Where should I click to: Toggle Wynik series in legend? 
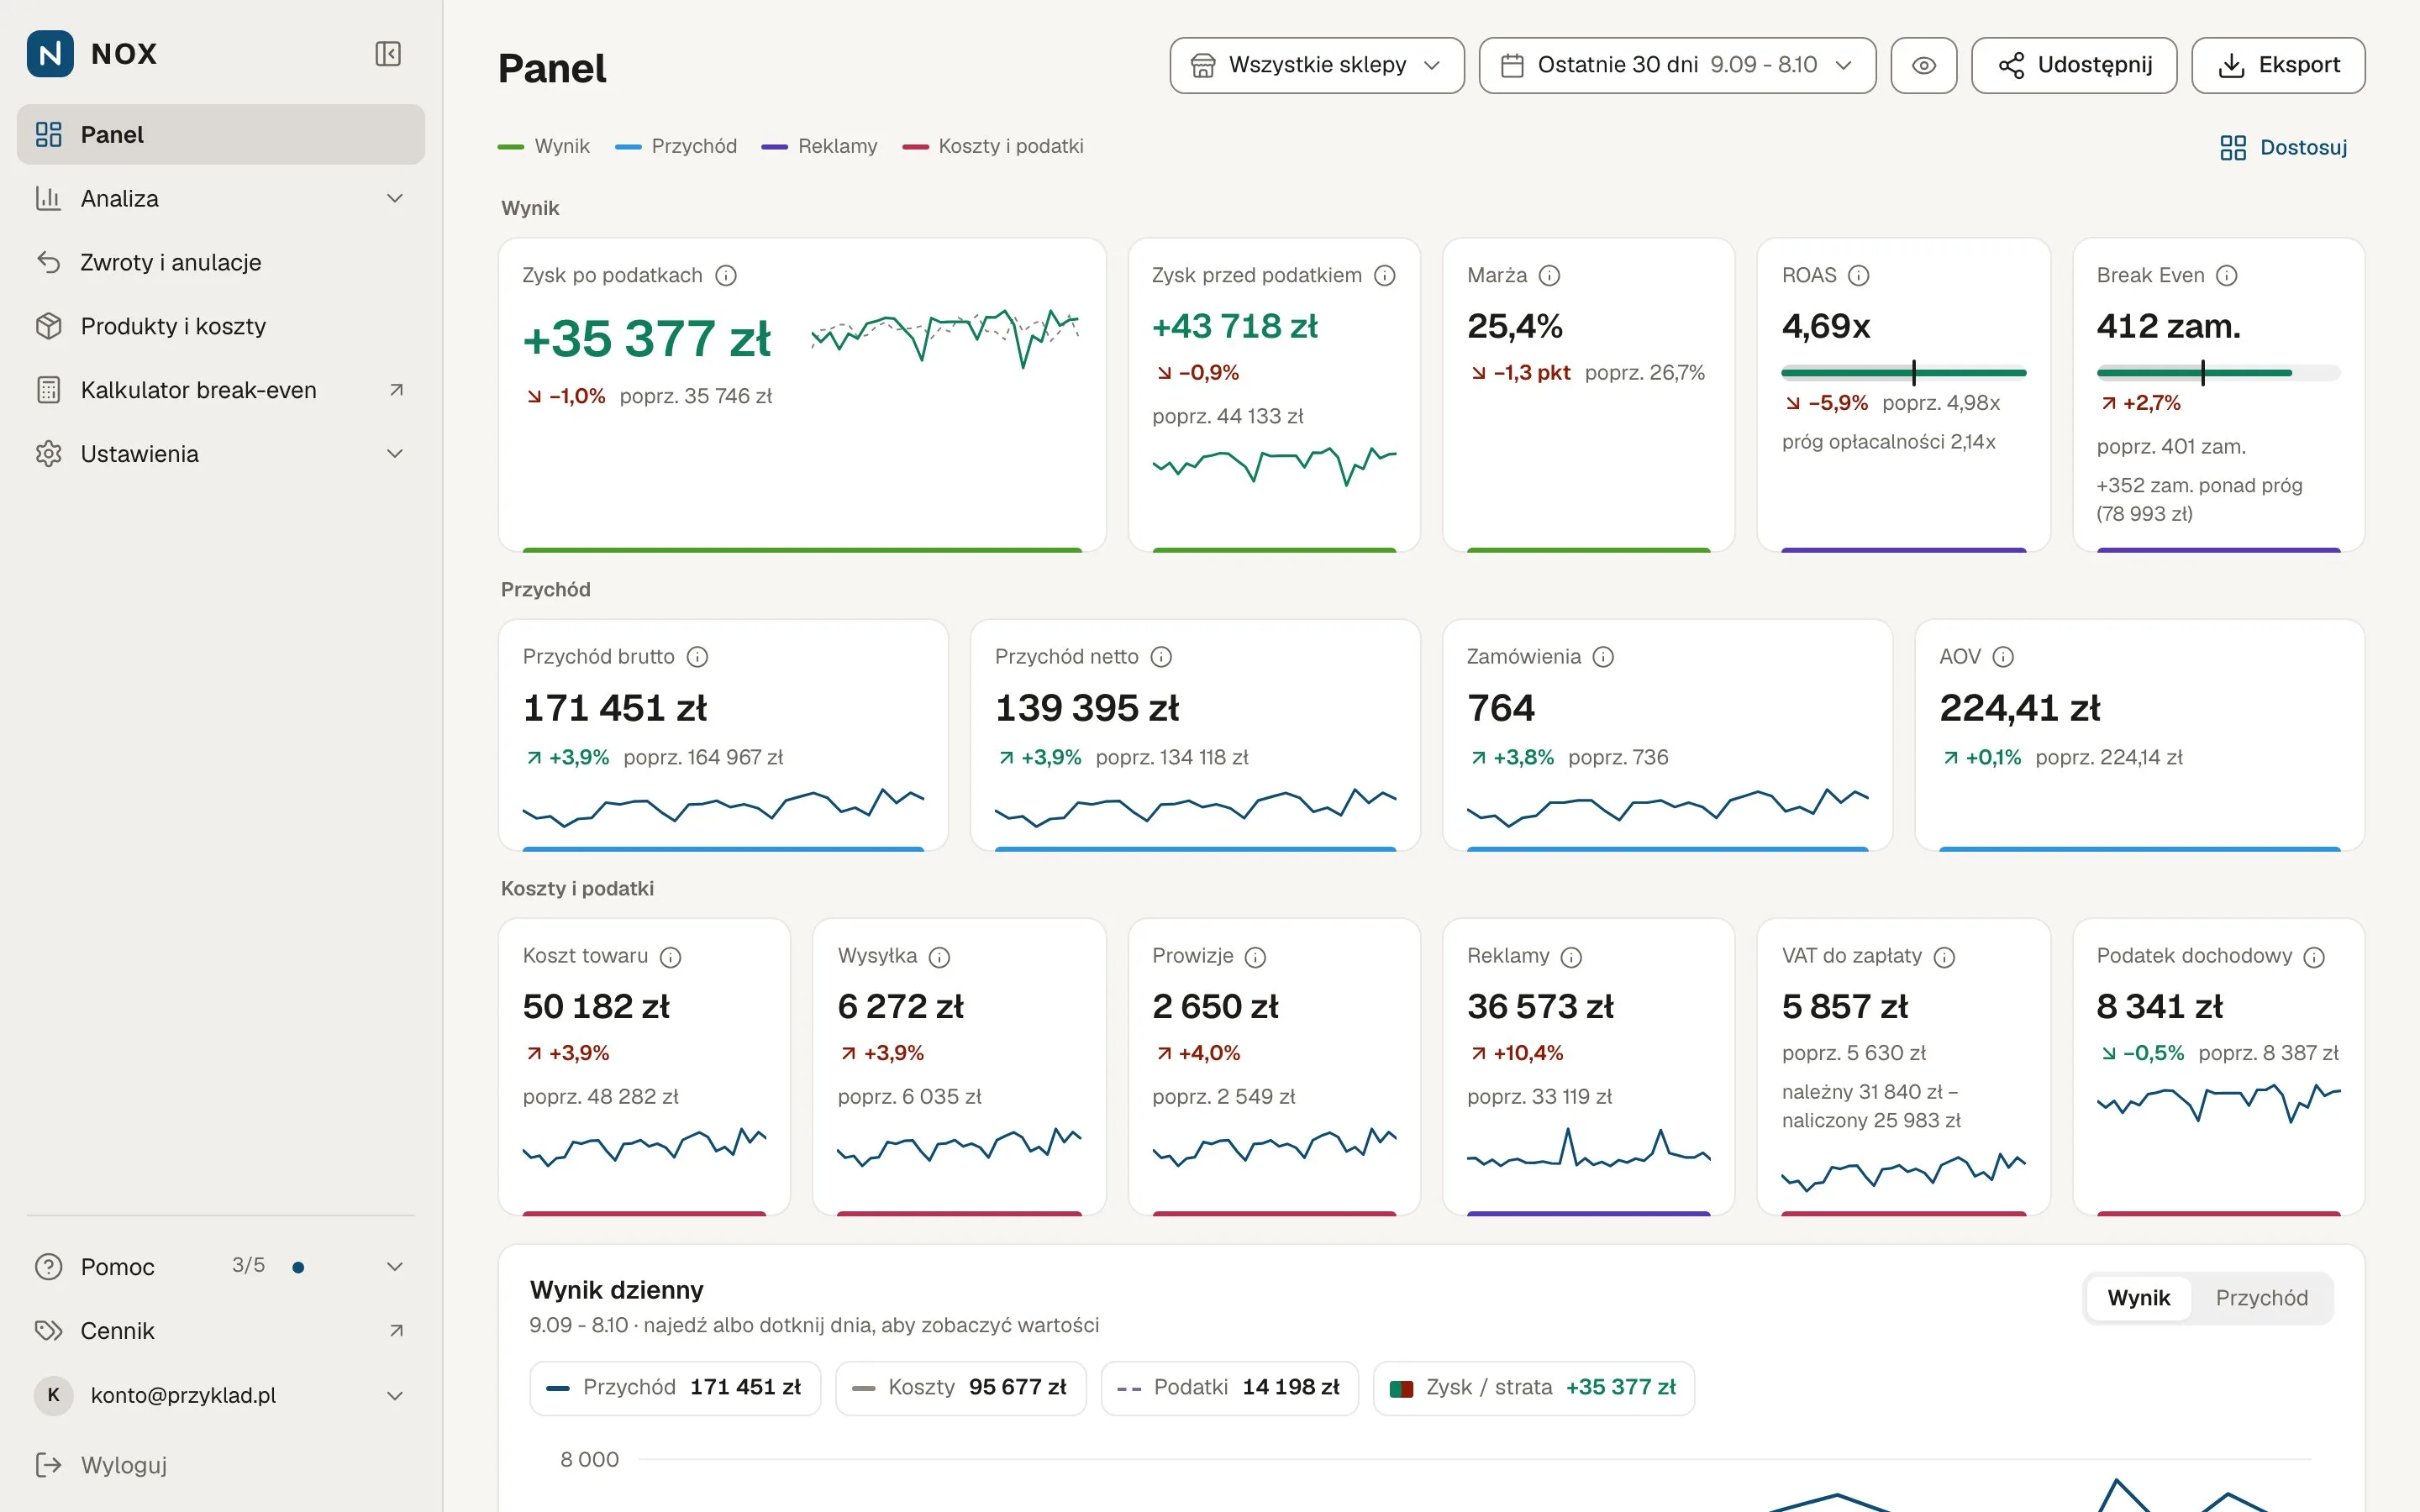(544, 146)
